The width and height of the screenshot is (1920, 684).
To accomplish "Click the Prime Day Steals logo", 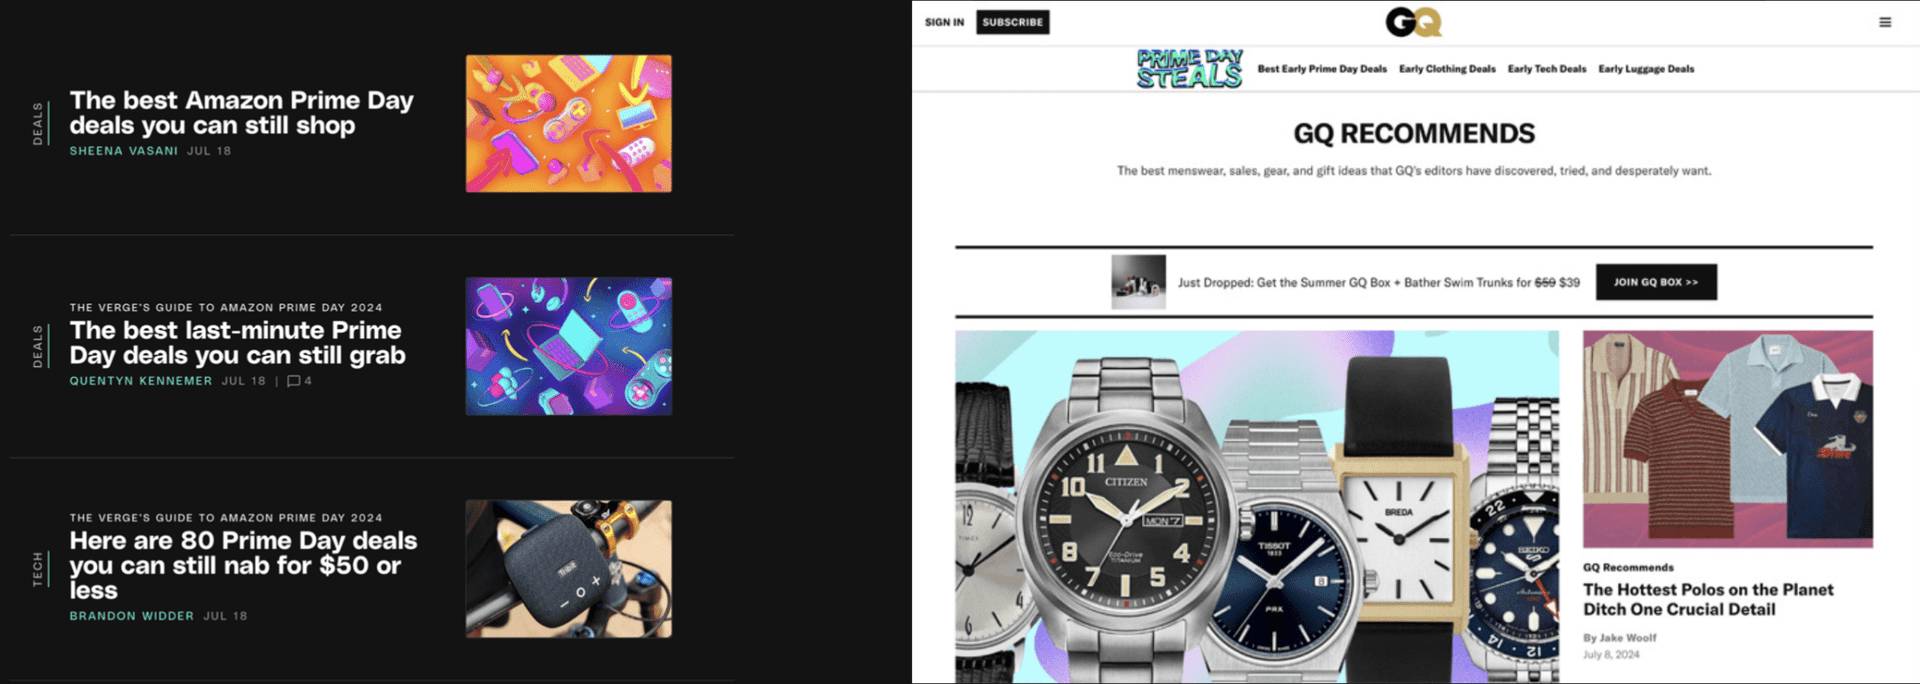I will click(1189, 68).
